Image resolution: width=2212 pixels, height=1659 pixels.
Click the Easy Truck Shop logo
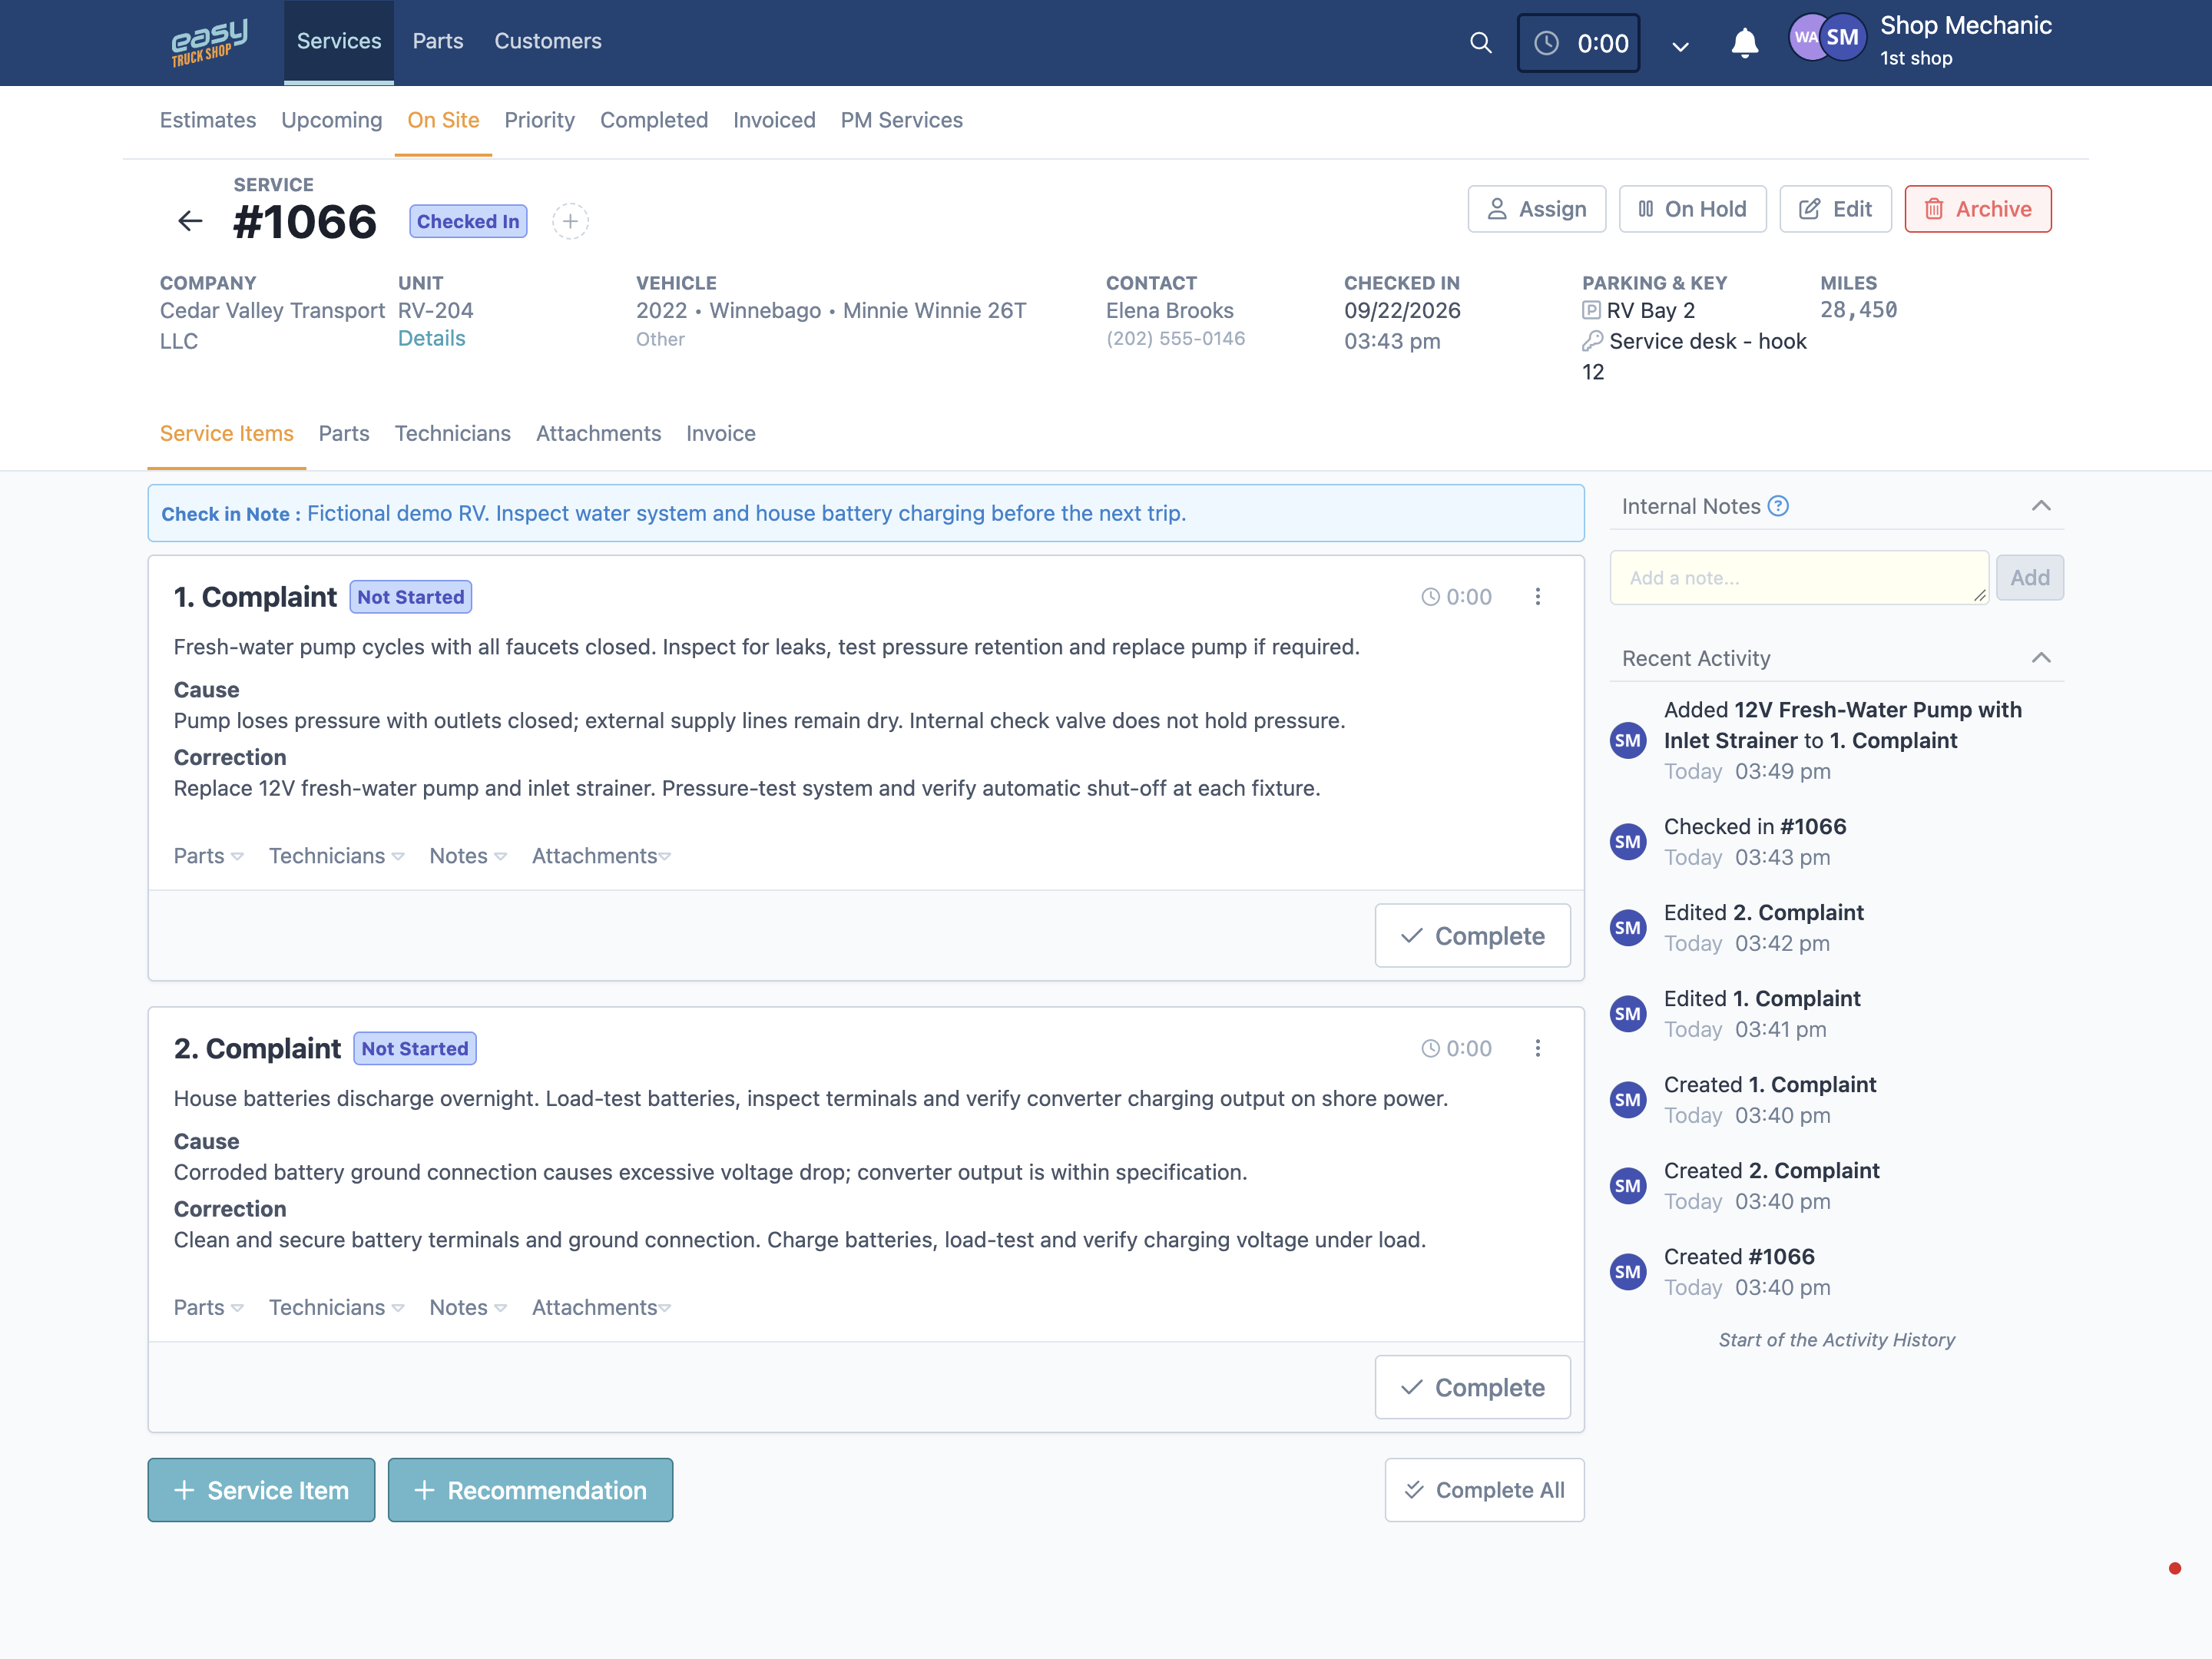coord(209,43)
